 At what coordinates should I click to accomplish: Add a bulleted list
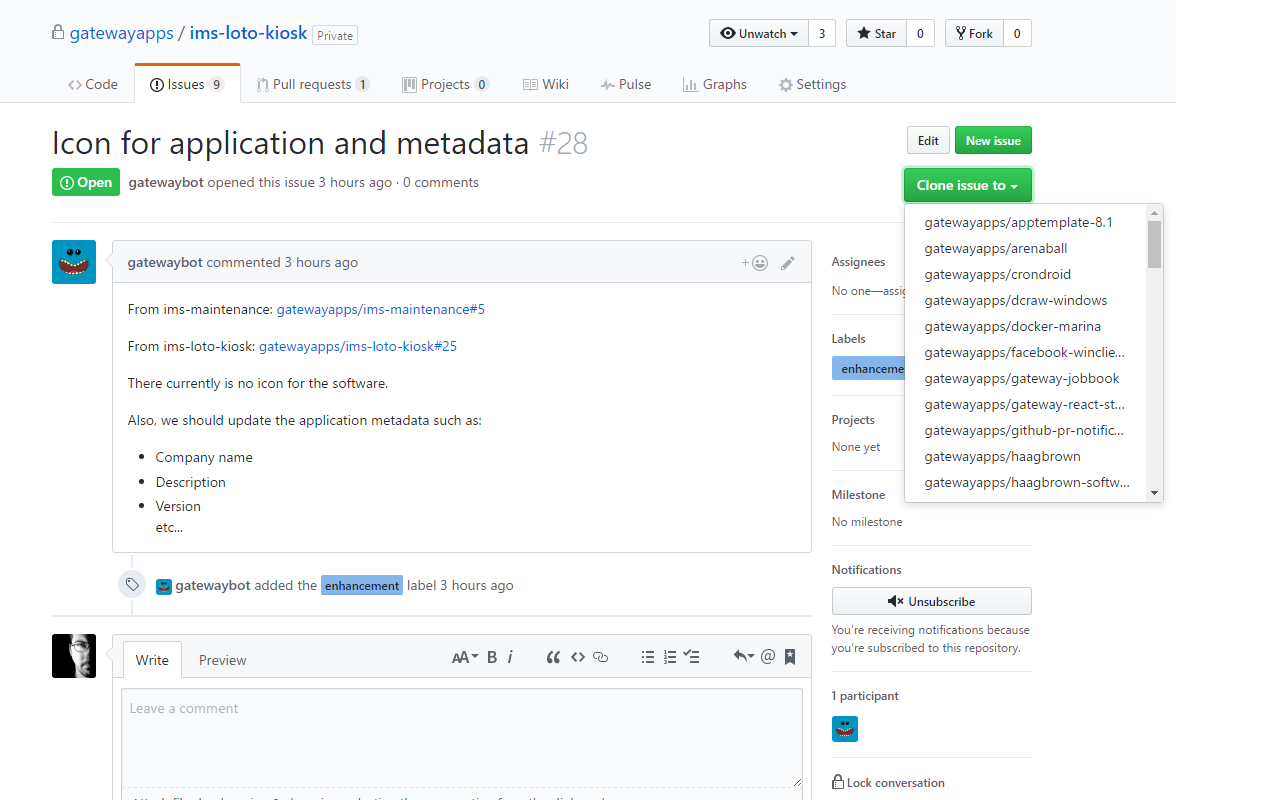coord(648,657)
